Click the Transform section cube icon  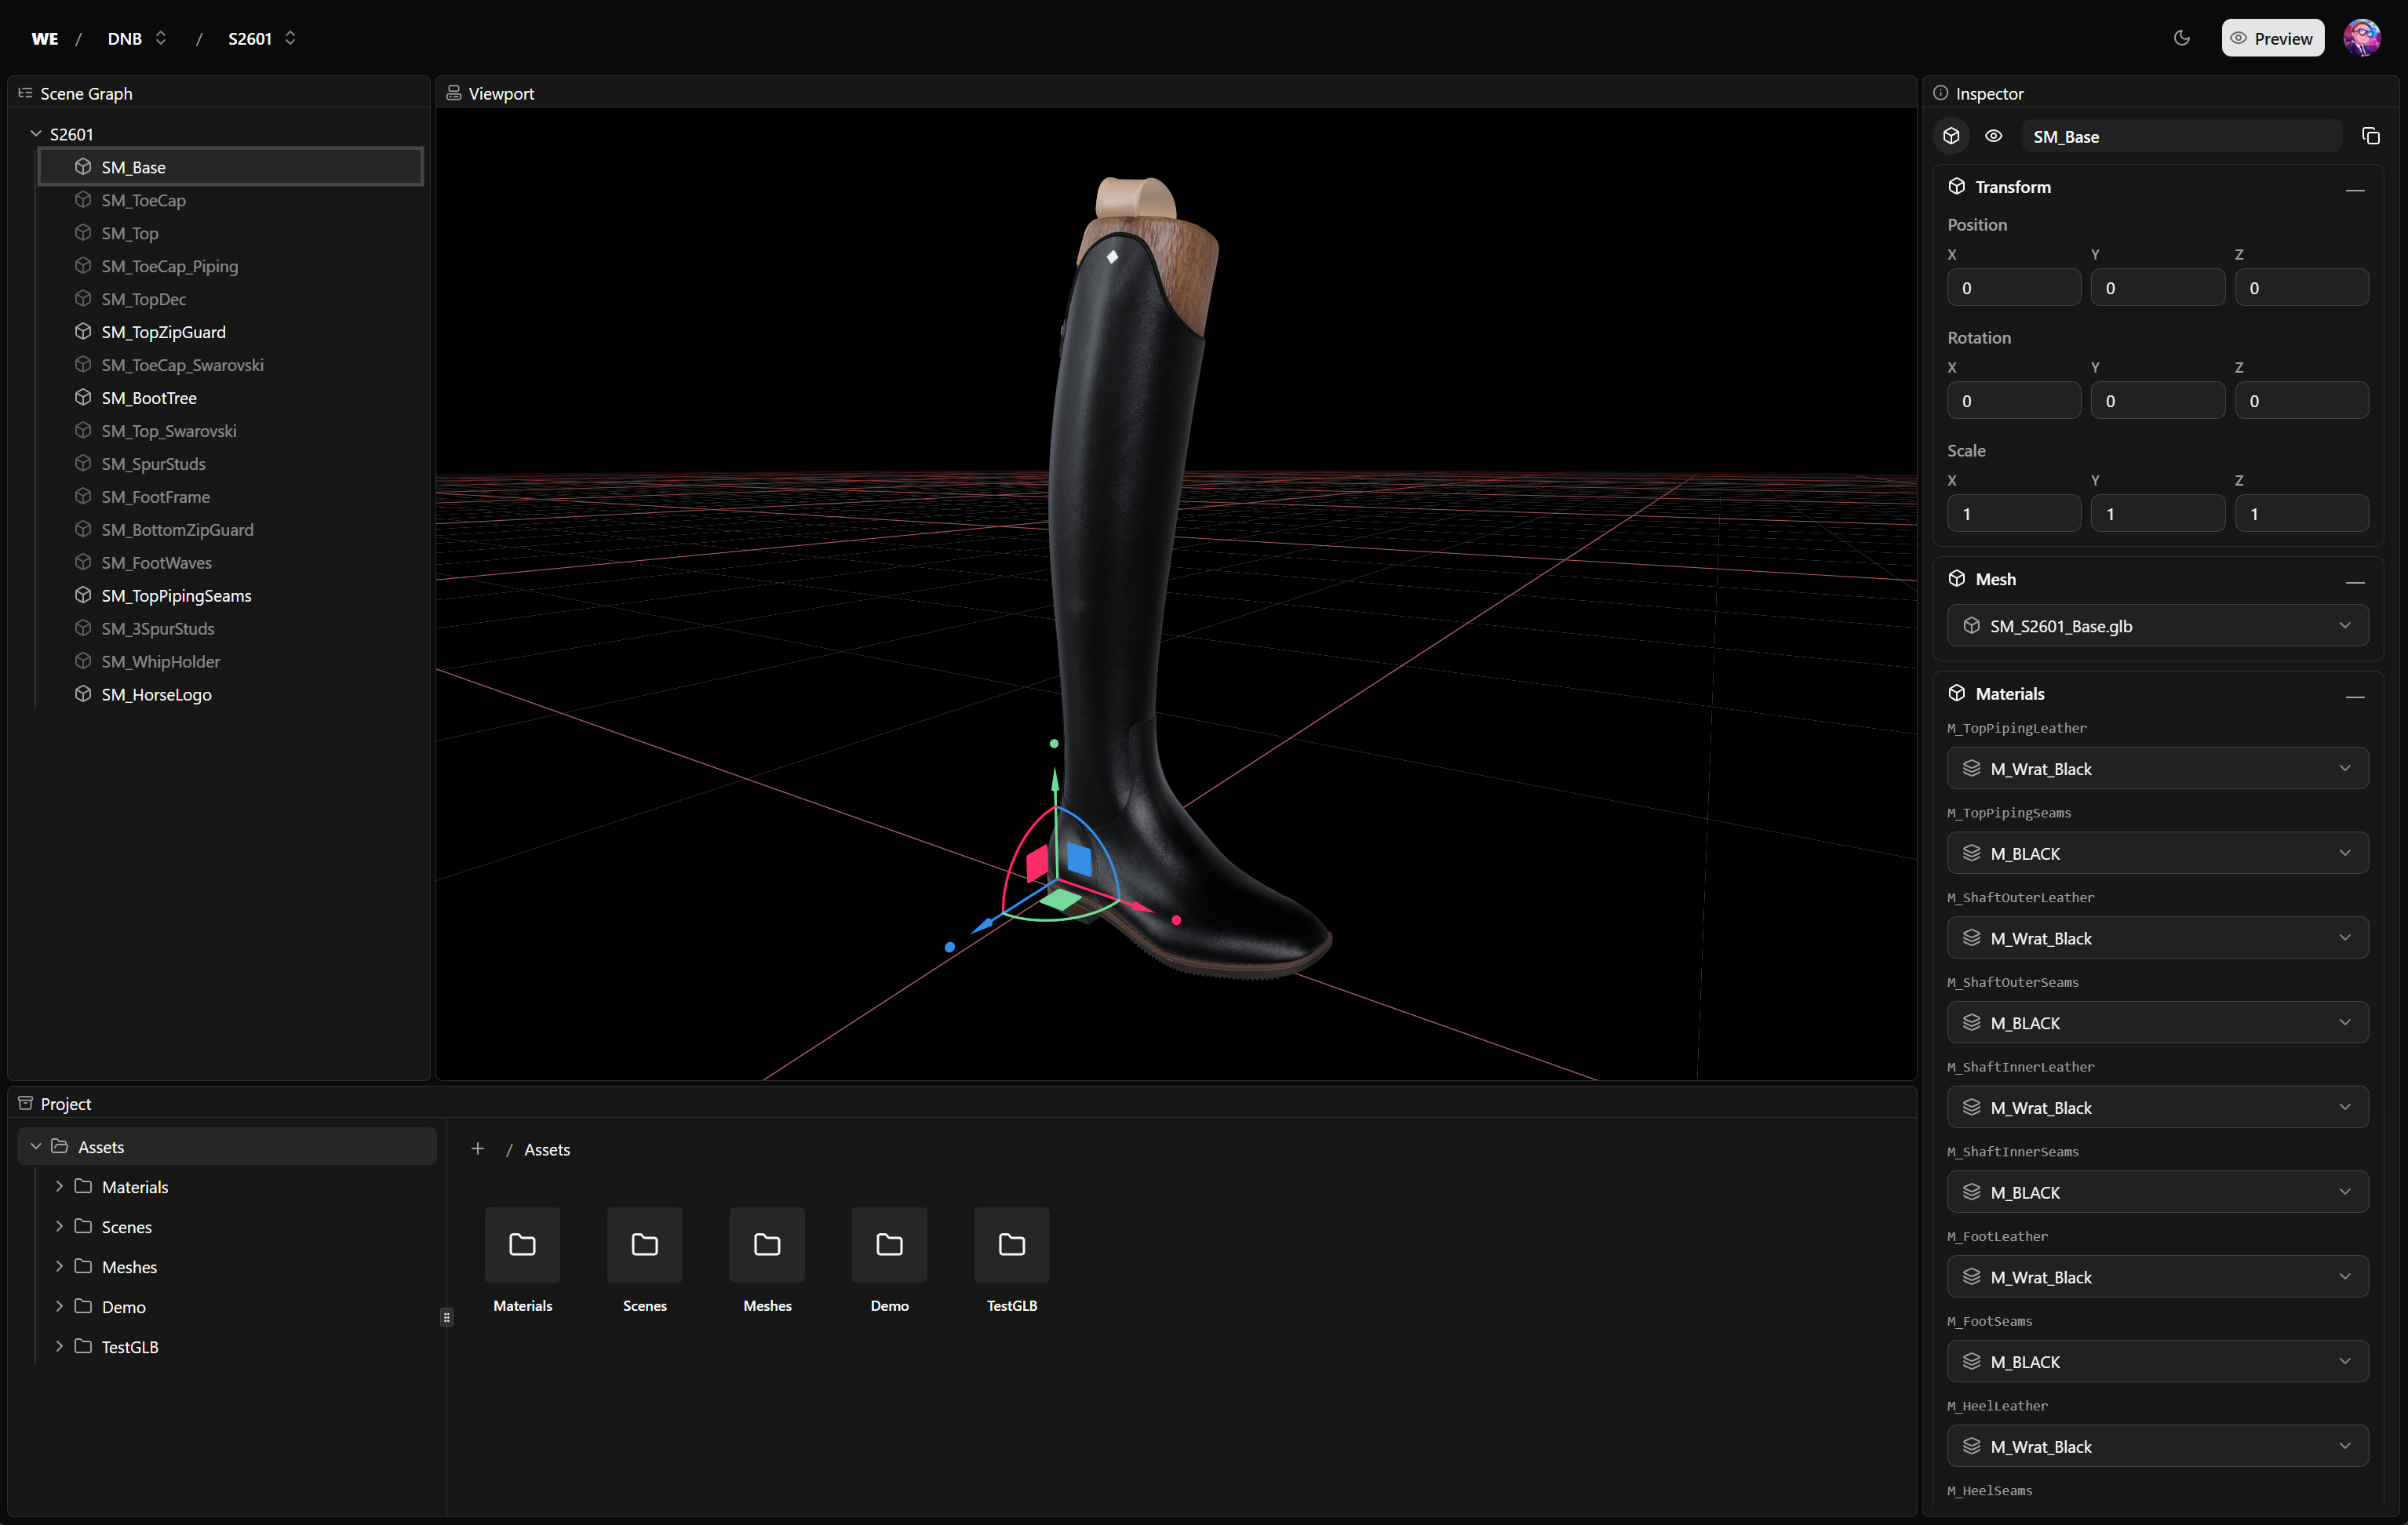[1958, 186]
